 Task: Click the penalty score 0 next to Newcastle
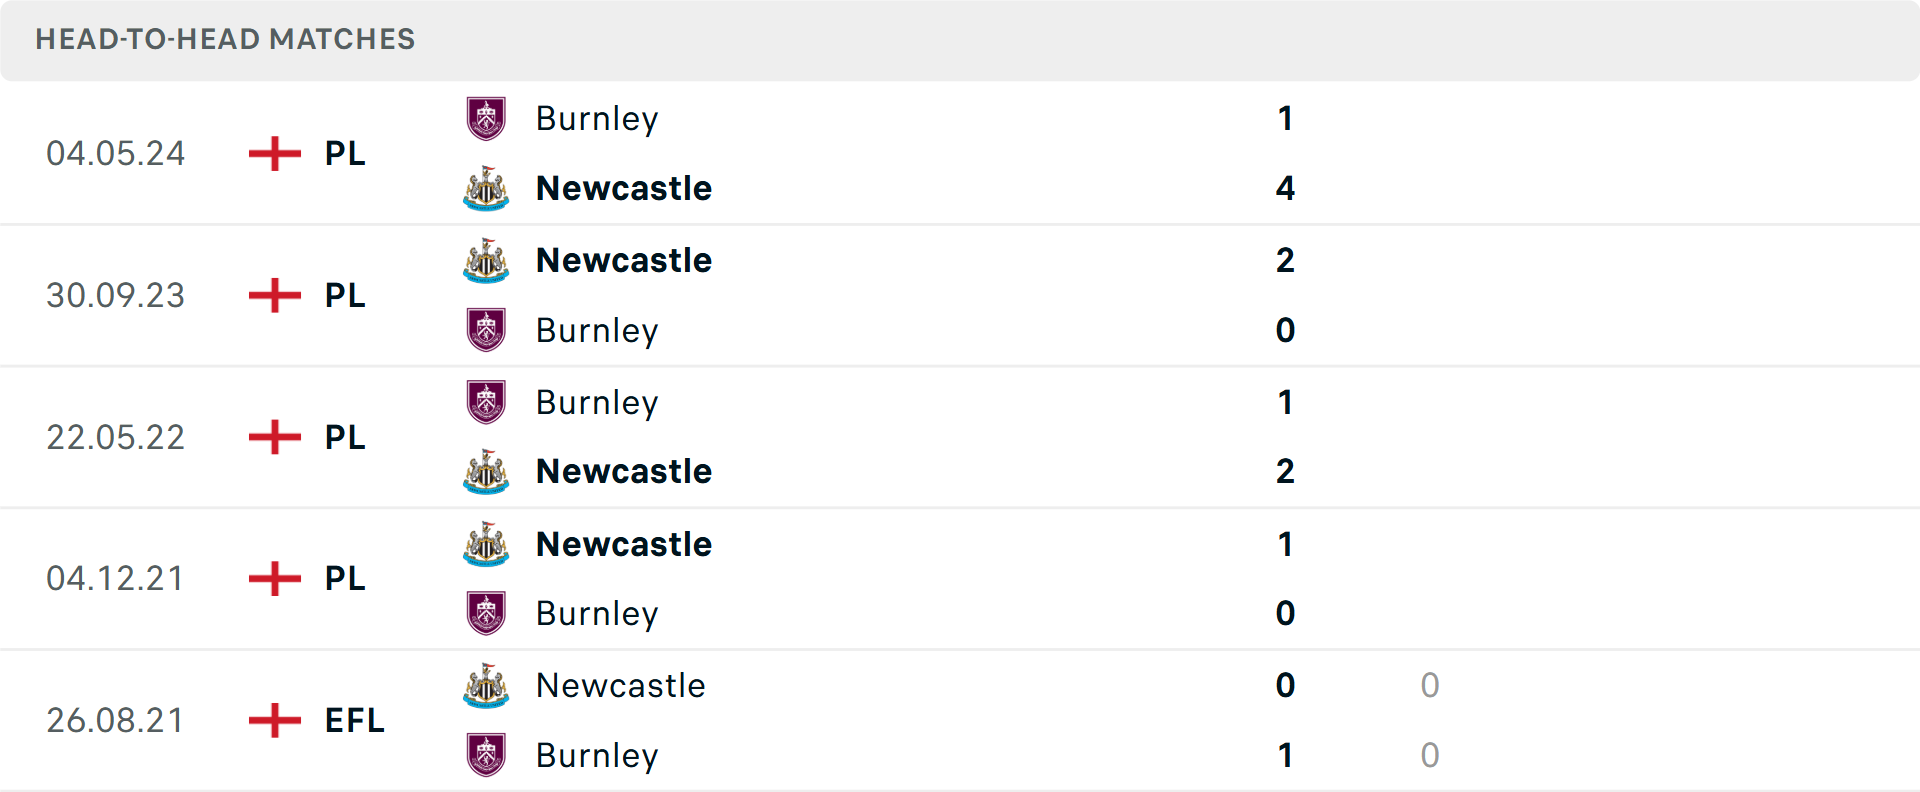pos(1430,686)
